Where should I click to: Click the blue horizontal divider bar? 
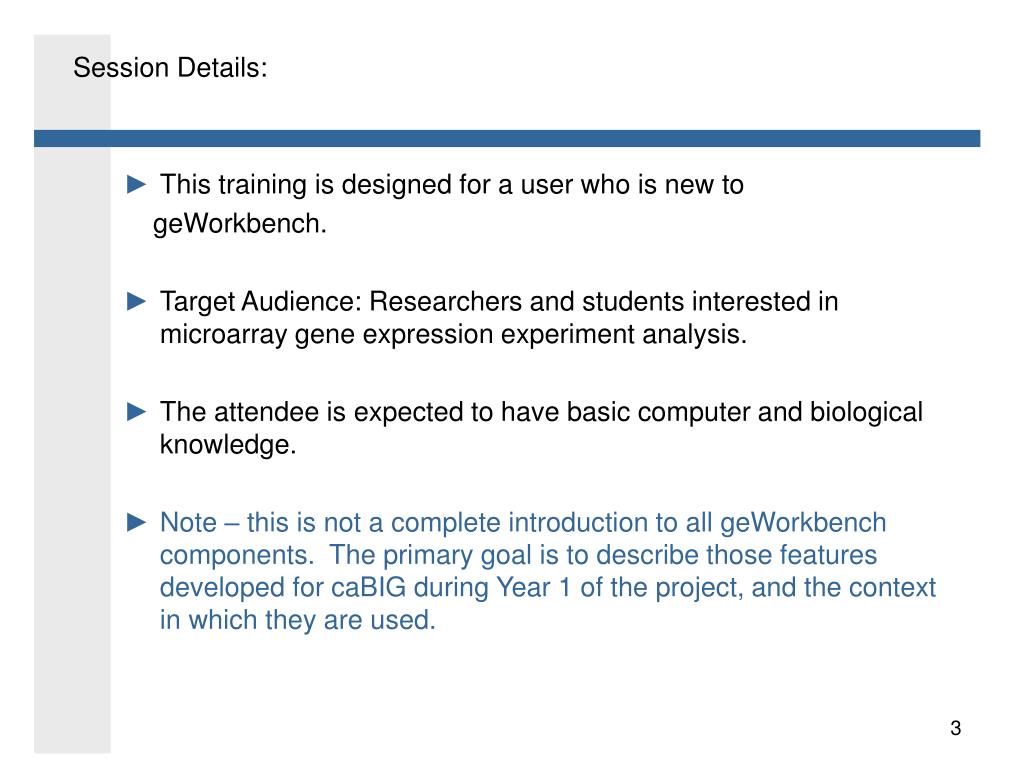pos(507,138)
